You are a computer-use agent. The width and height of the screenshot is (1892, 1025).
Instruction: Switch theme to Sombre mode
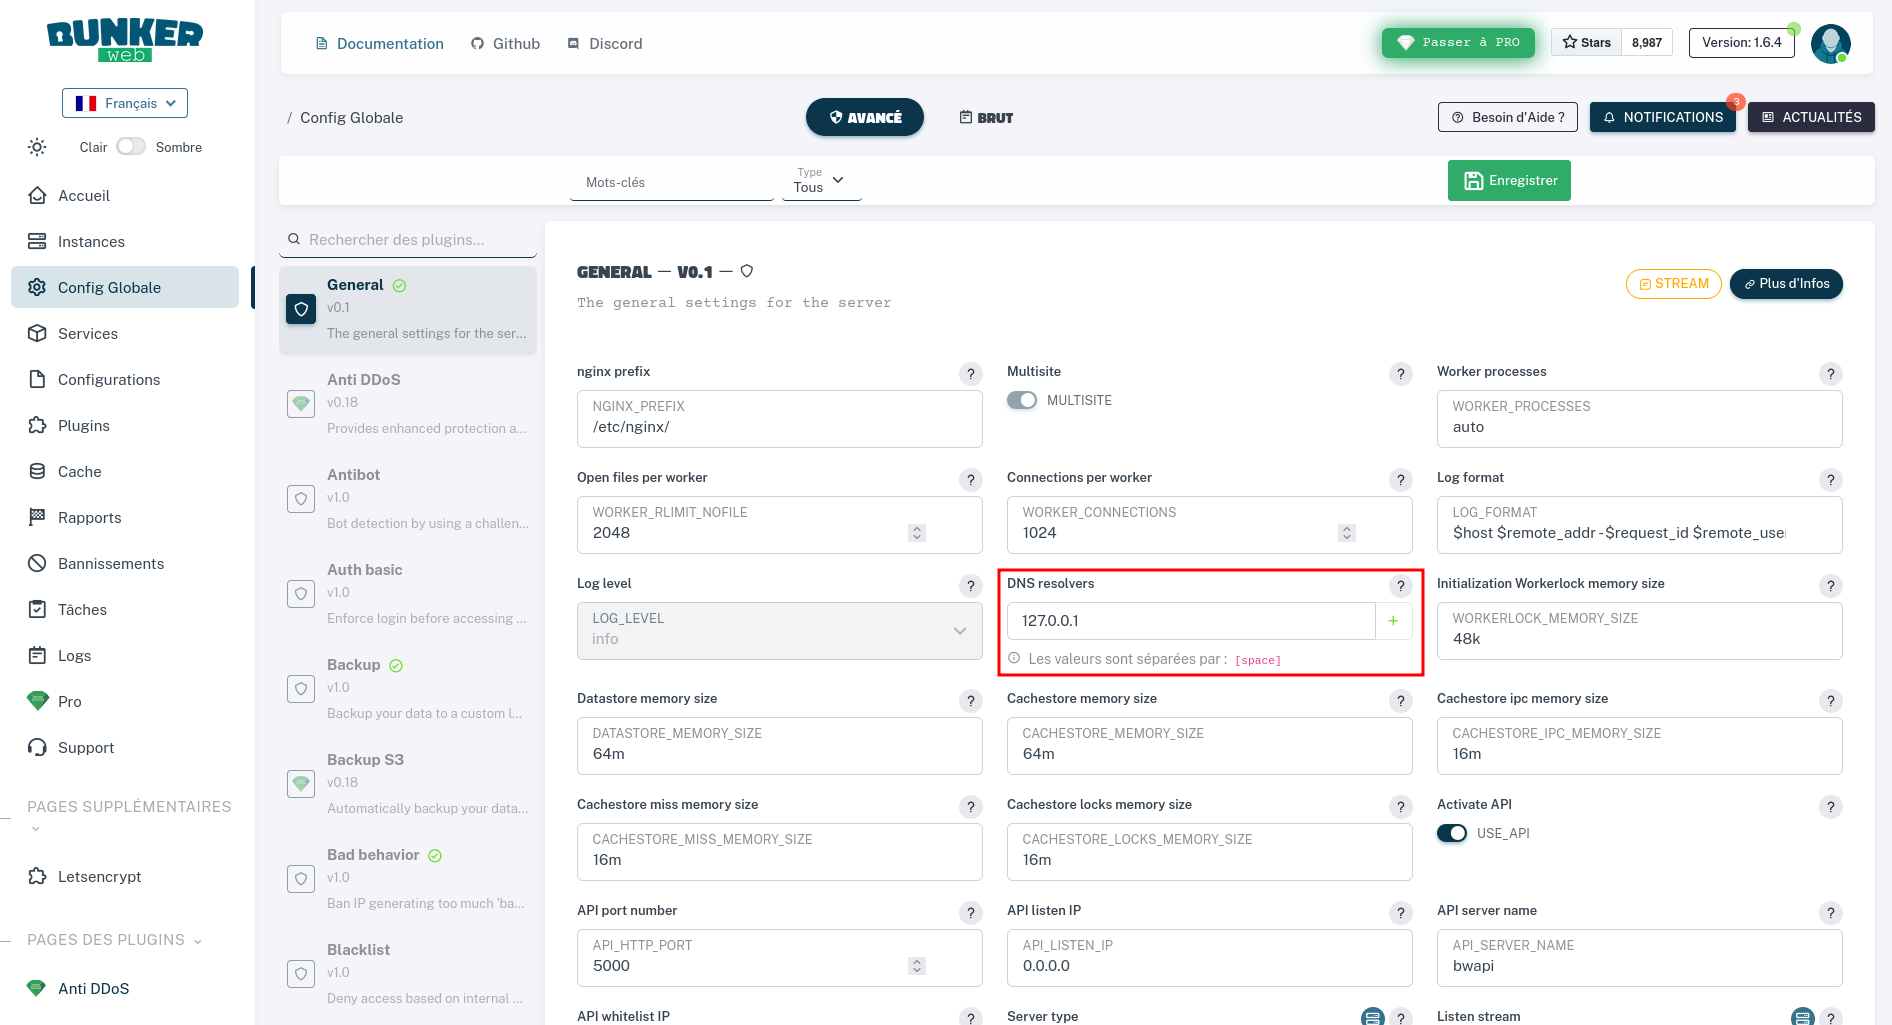coord(131,146)
